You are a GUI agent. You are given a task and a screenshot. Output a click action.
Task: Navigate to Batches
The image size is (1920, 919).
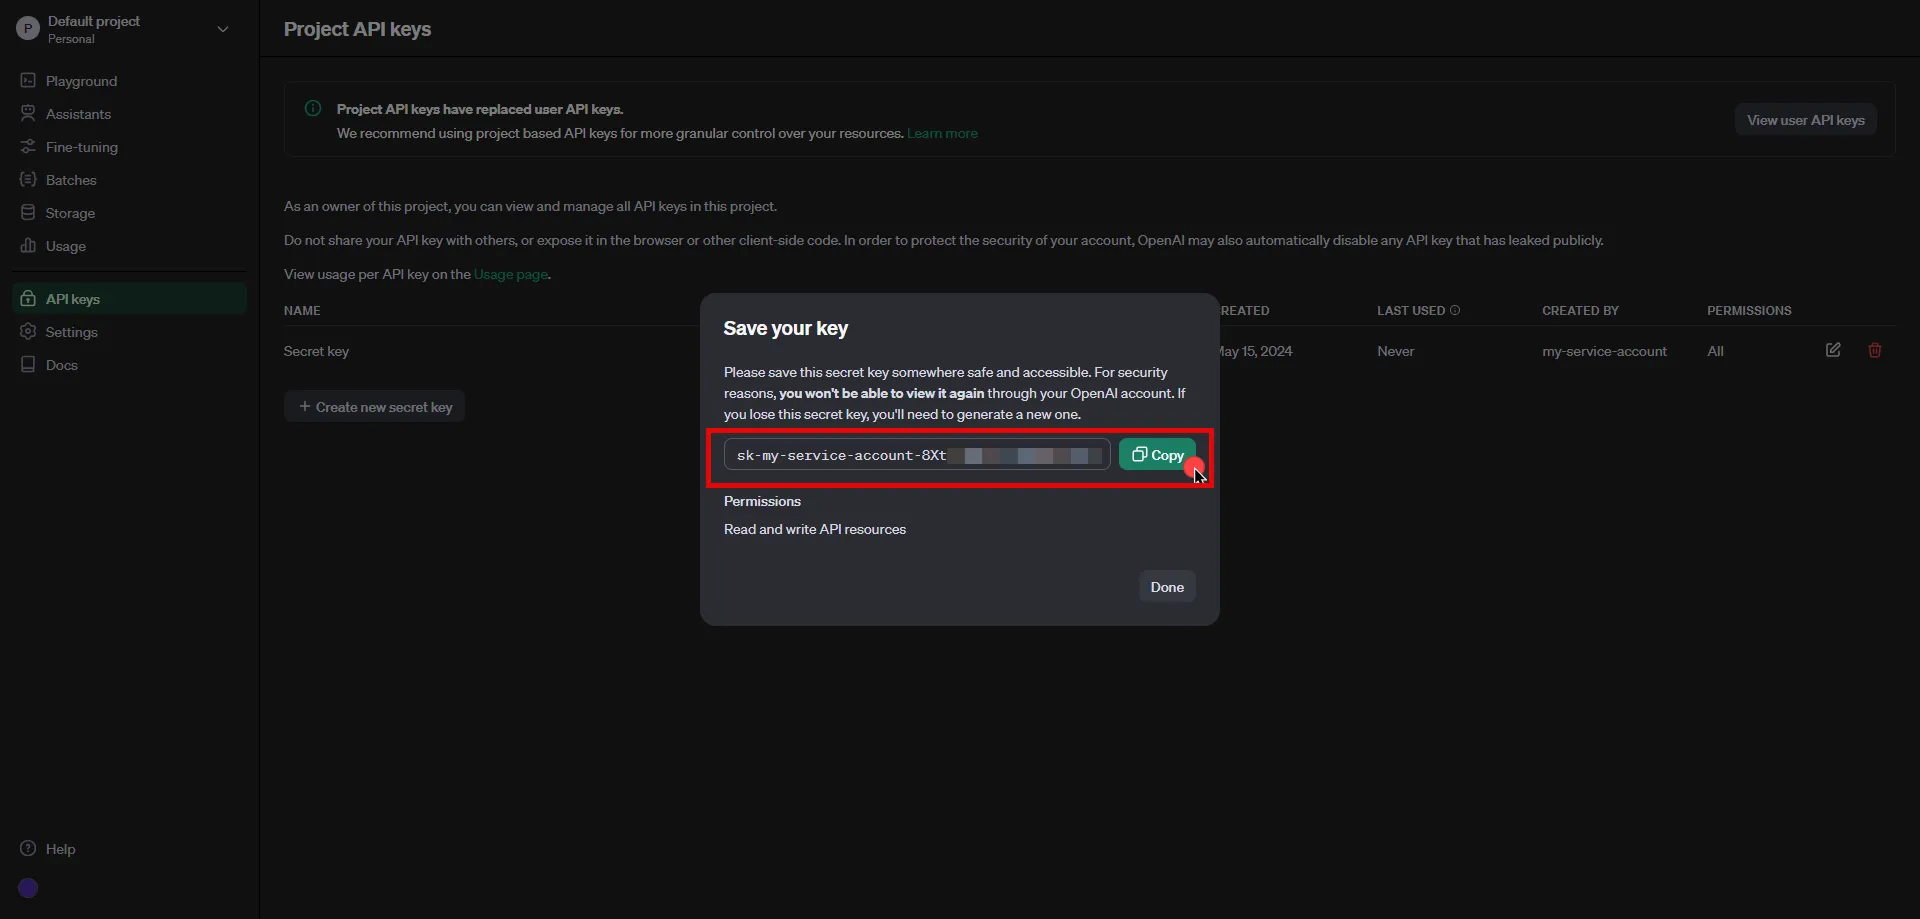(71, 180)
